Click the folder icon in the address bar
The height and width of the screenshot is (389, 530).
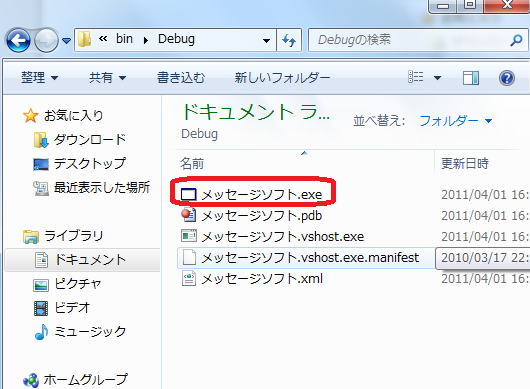click(x=85, y=40)
